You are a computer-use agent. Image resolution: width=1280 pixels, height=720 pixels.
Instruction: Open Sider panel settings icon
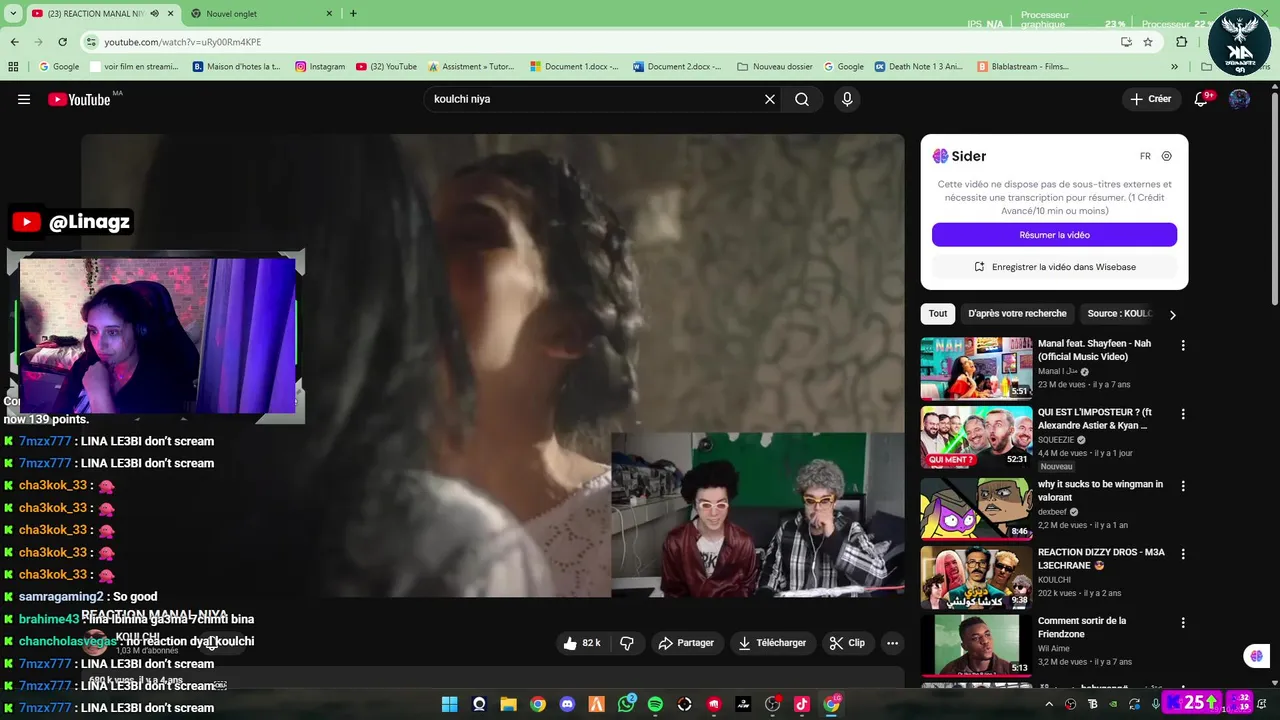(1166, 156)
